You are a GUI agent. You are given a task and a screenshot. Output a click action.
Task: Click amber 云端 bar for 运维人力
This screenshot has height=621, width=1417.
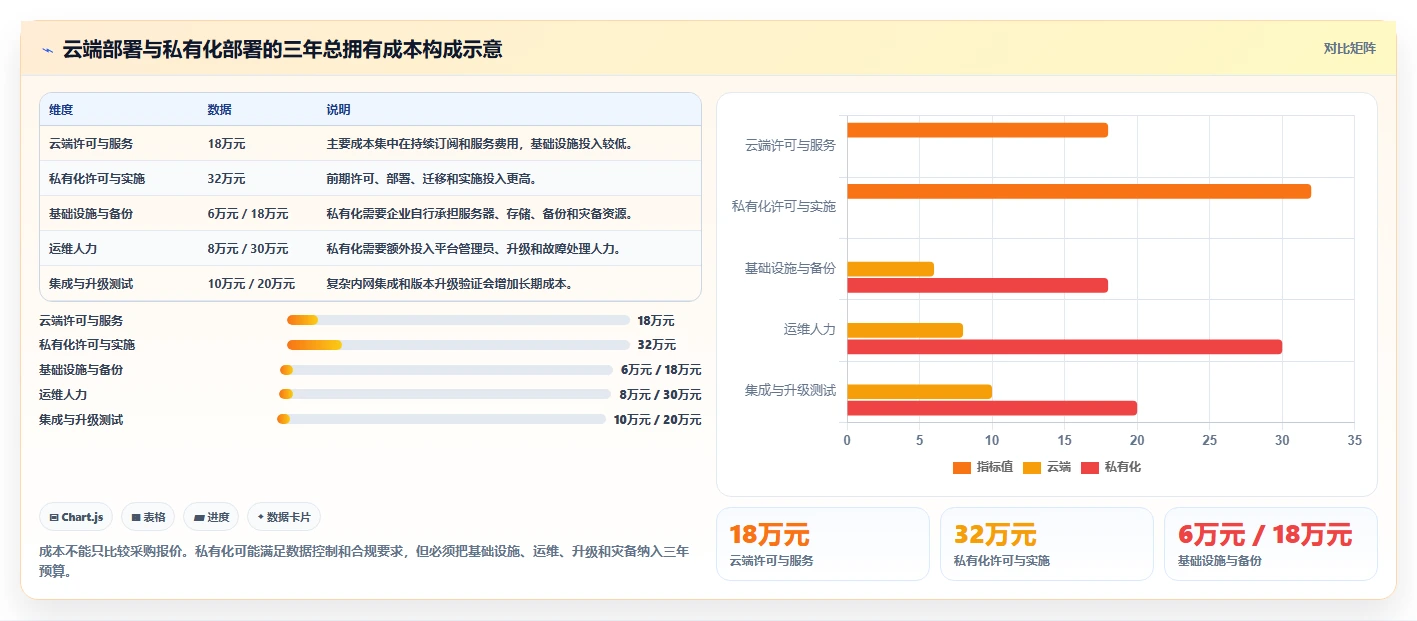(905, 330)
